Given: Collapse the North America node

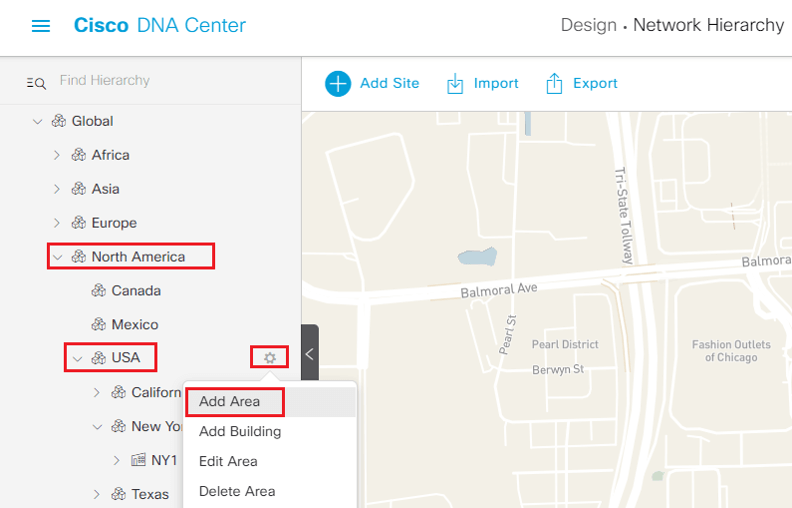Looking at the screenshot, I should click(x=58, y=257).
